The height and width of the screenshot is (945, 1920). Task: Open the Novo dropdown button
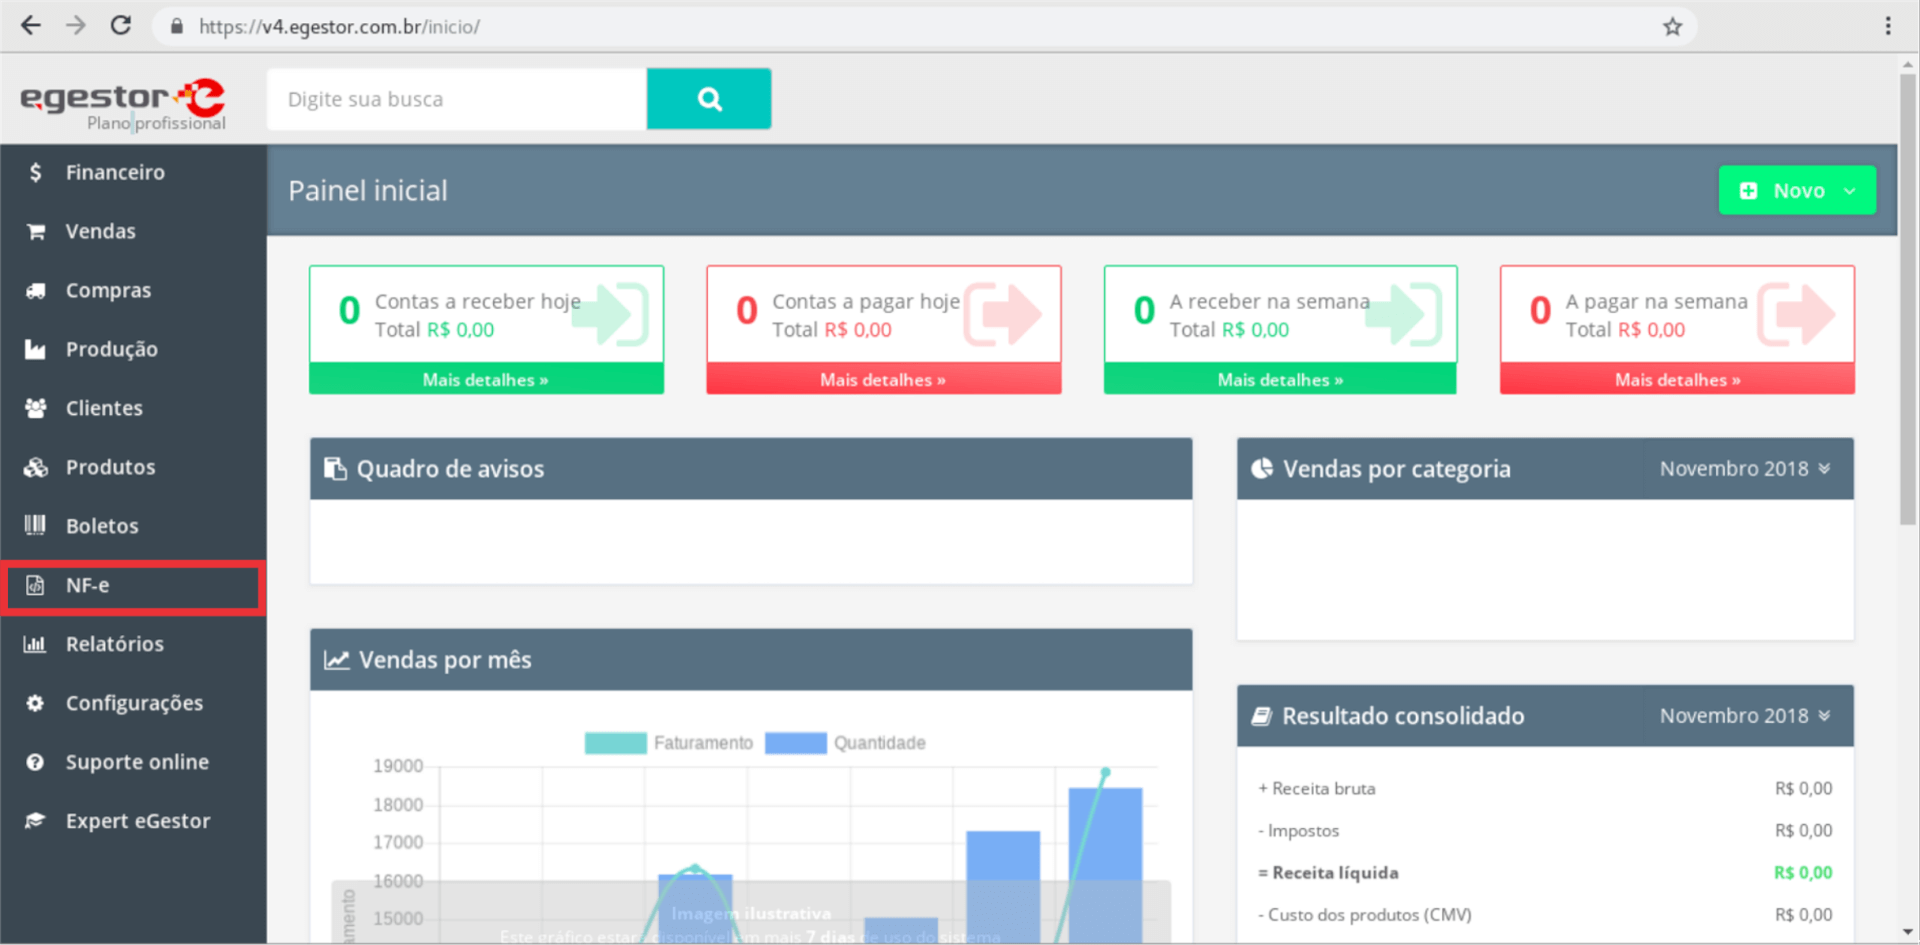(1797, 190)
